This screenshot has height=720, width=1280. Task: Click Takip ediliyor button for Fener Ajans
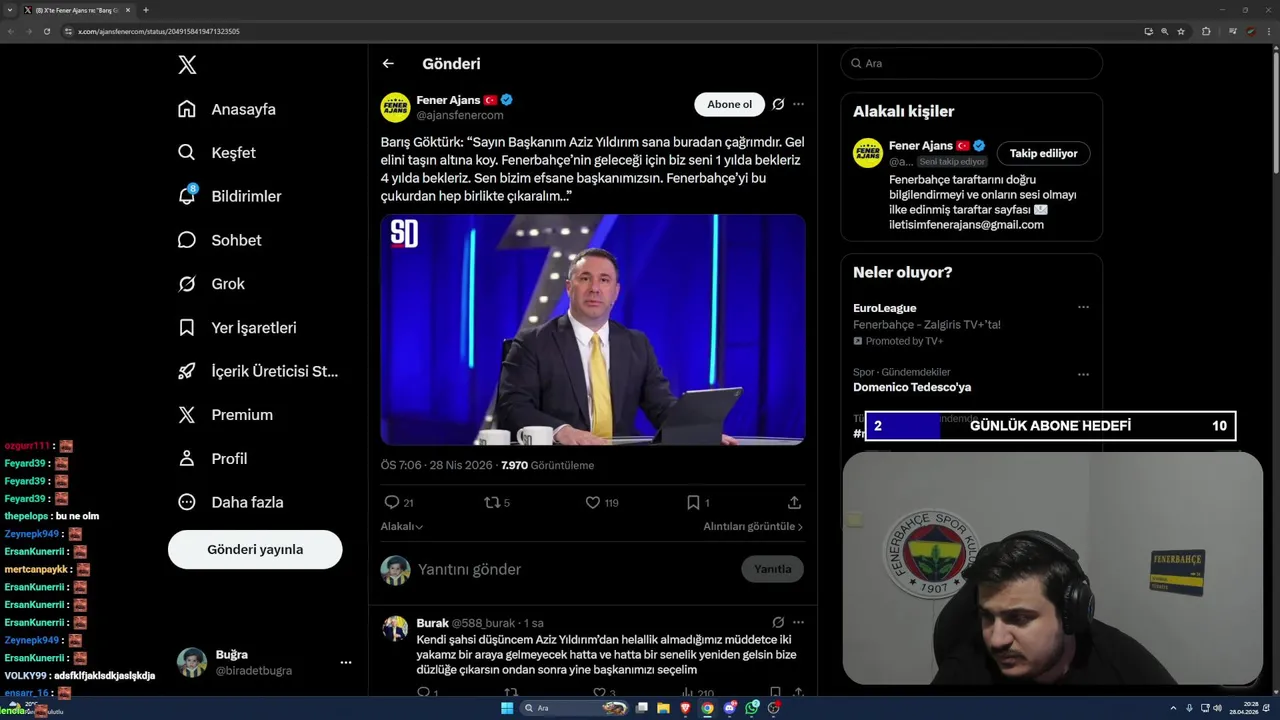pos(1043,153)
